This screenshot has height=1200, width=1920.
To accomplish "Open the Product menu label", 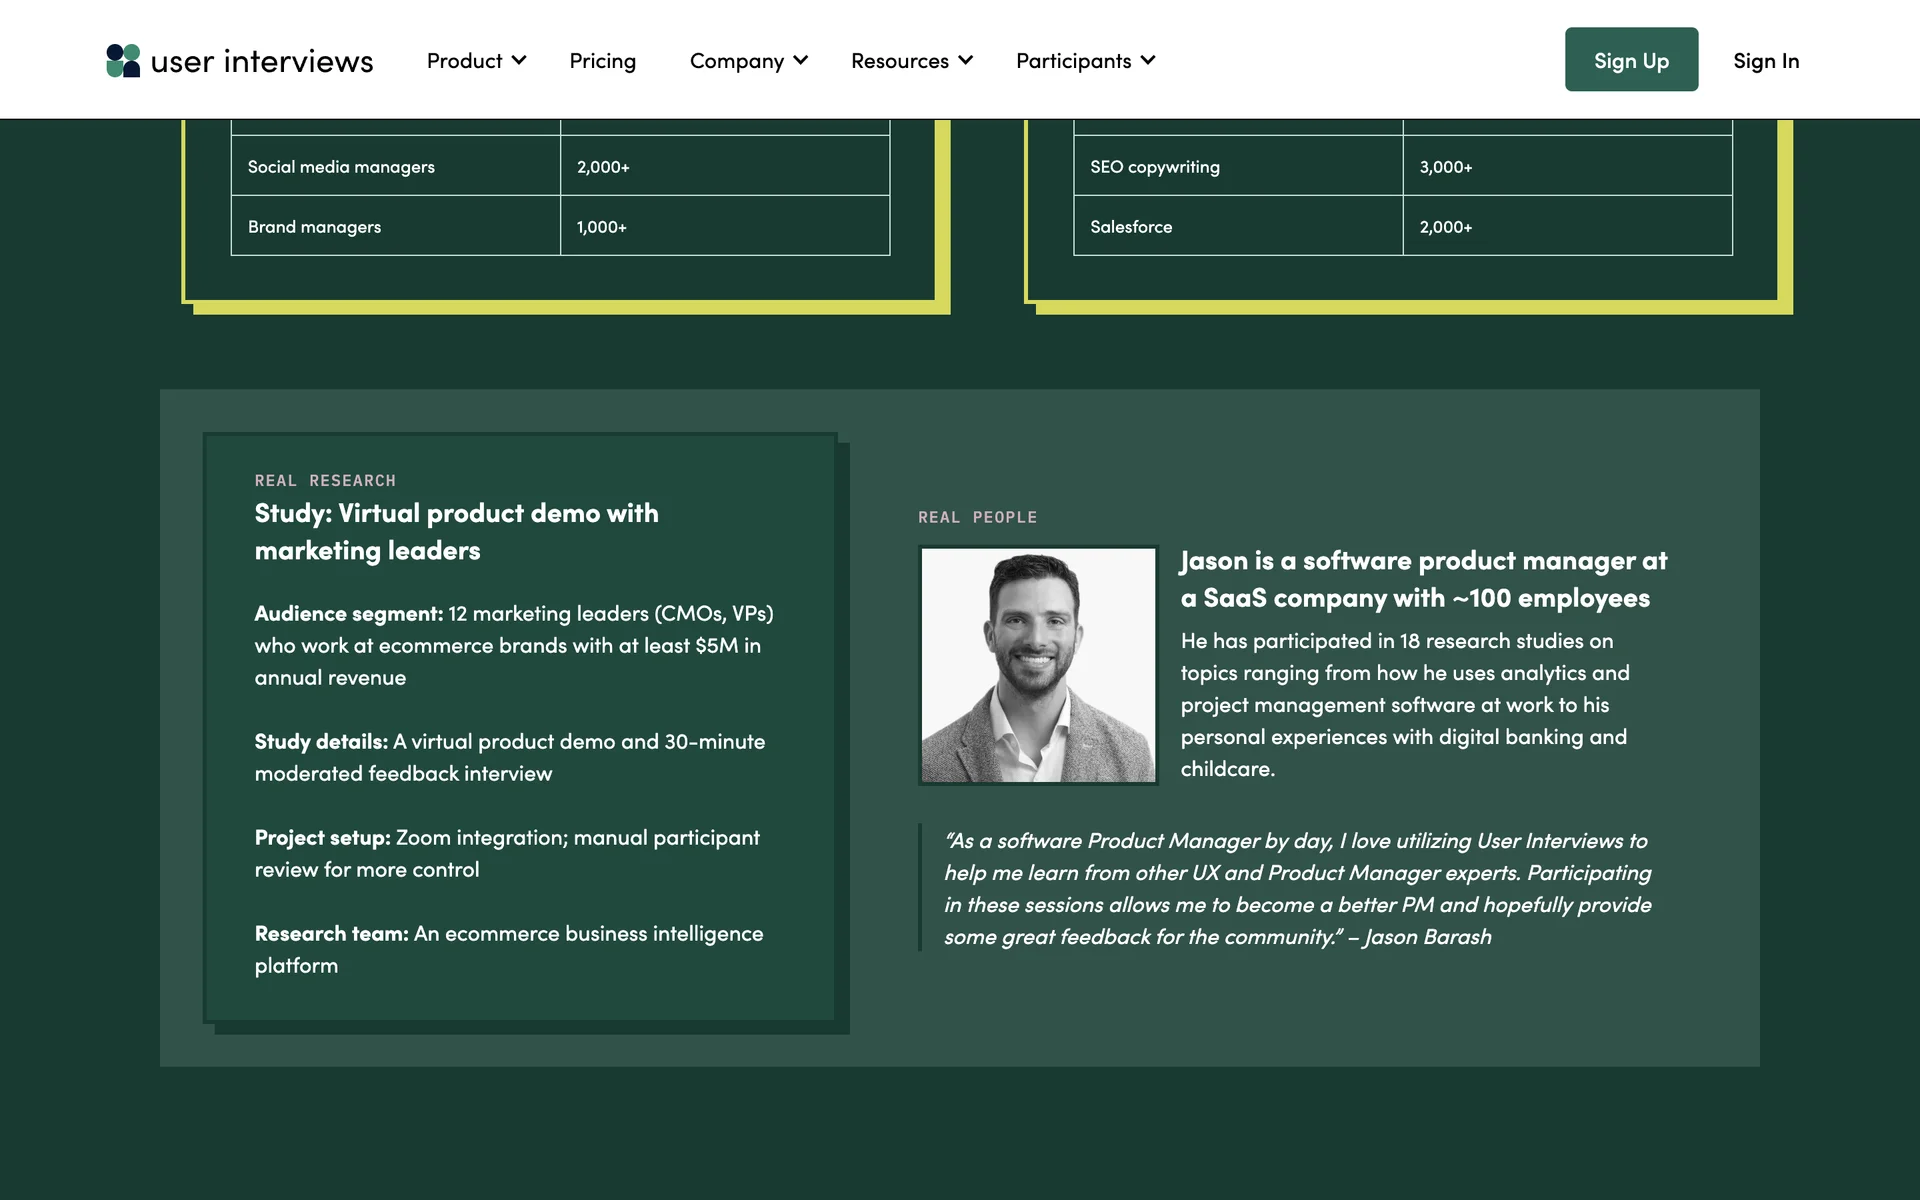I will (x=464, y=61).
